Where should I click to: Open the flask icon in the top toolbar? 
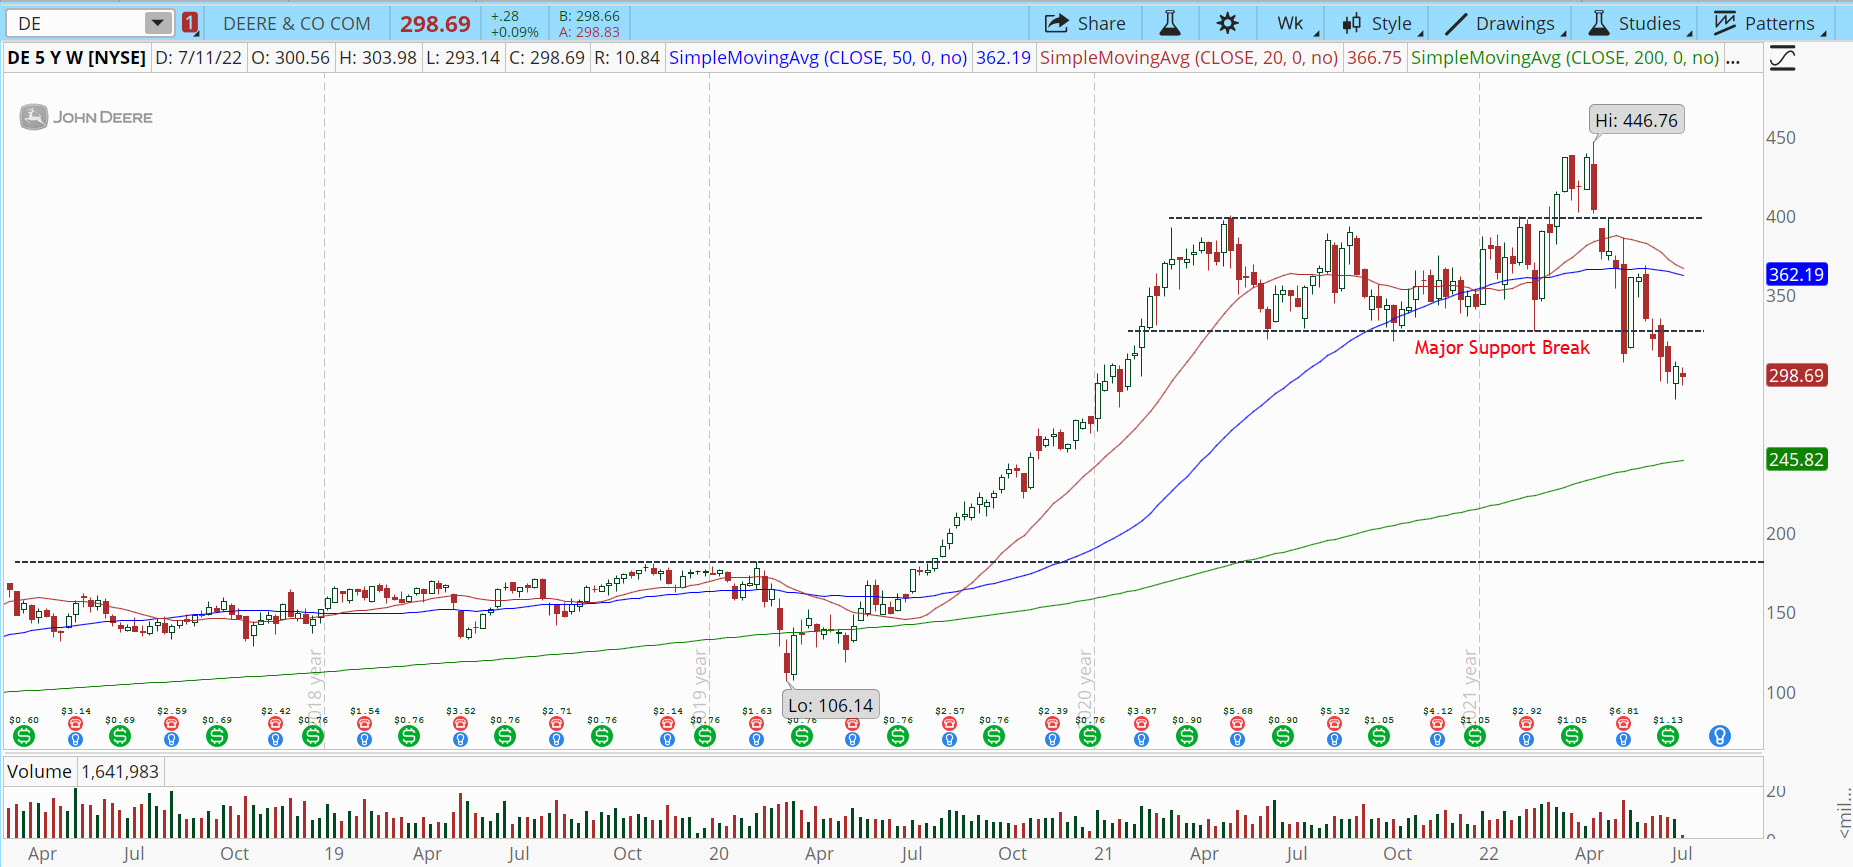(x=1169, y=23)
